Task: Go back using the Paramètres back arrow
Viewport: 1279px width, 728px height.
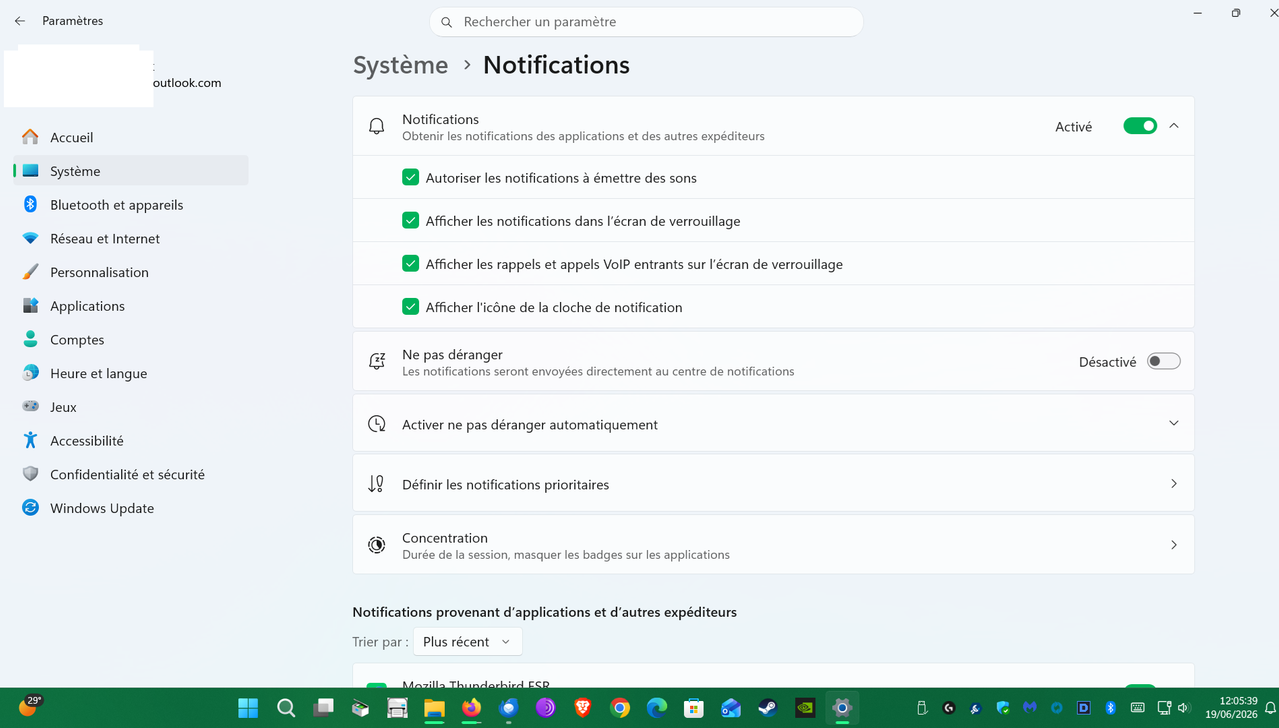Action: point(20,21)
